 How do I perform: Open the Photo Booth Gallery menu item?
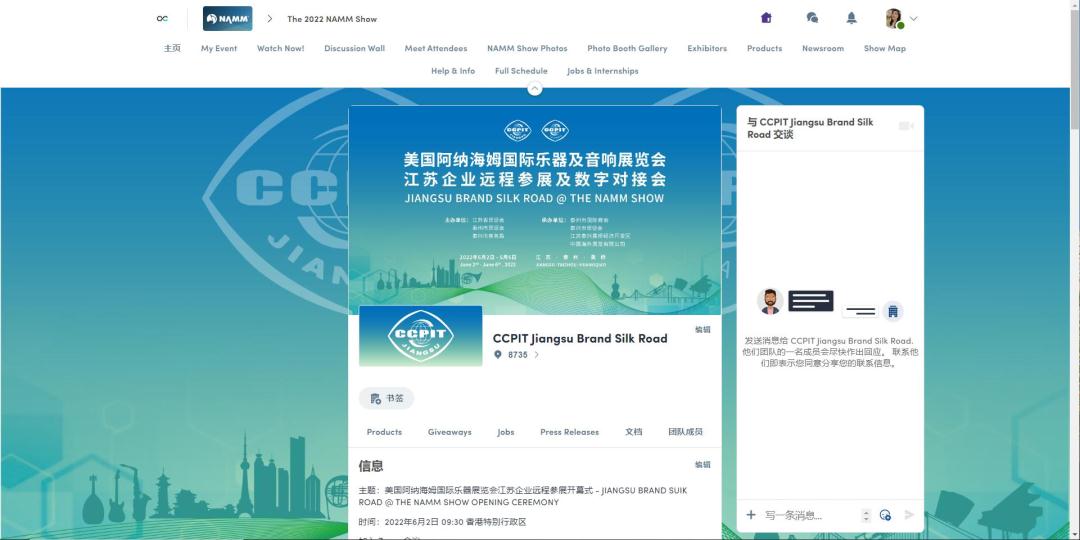[x=627, y=48]
